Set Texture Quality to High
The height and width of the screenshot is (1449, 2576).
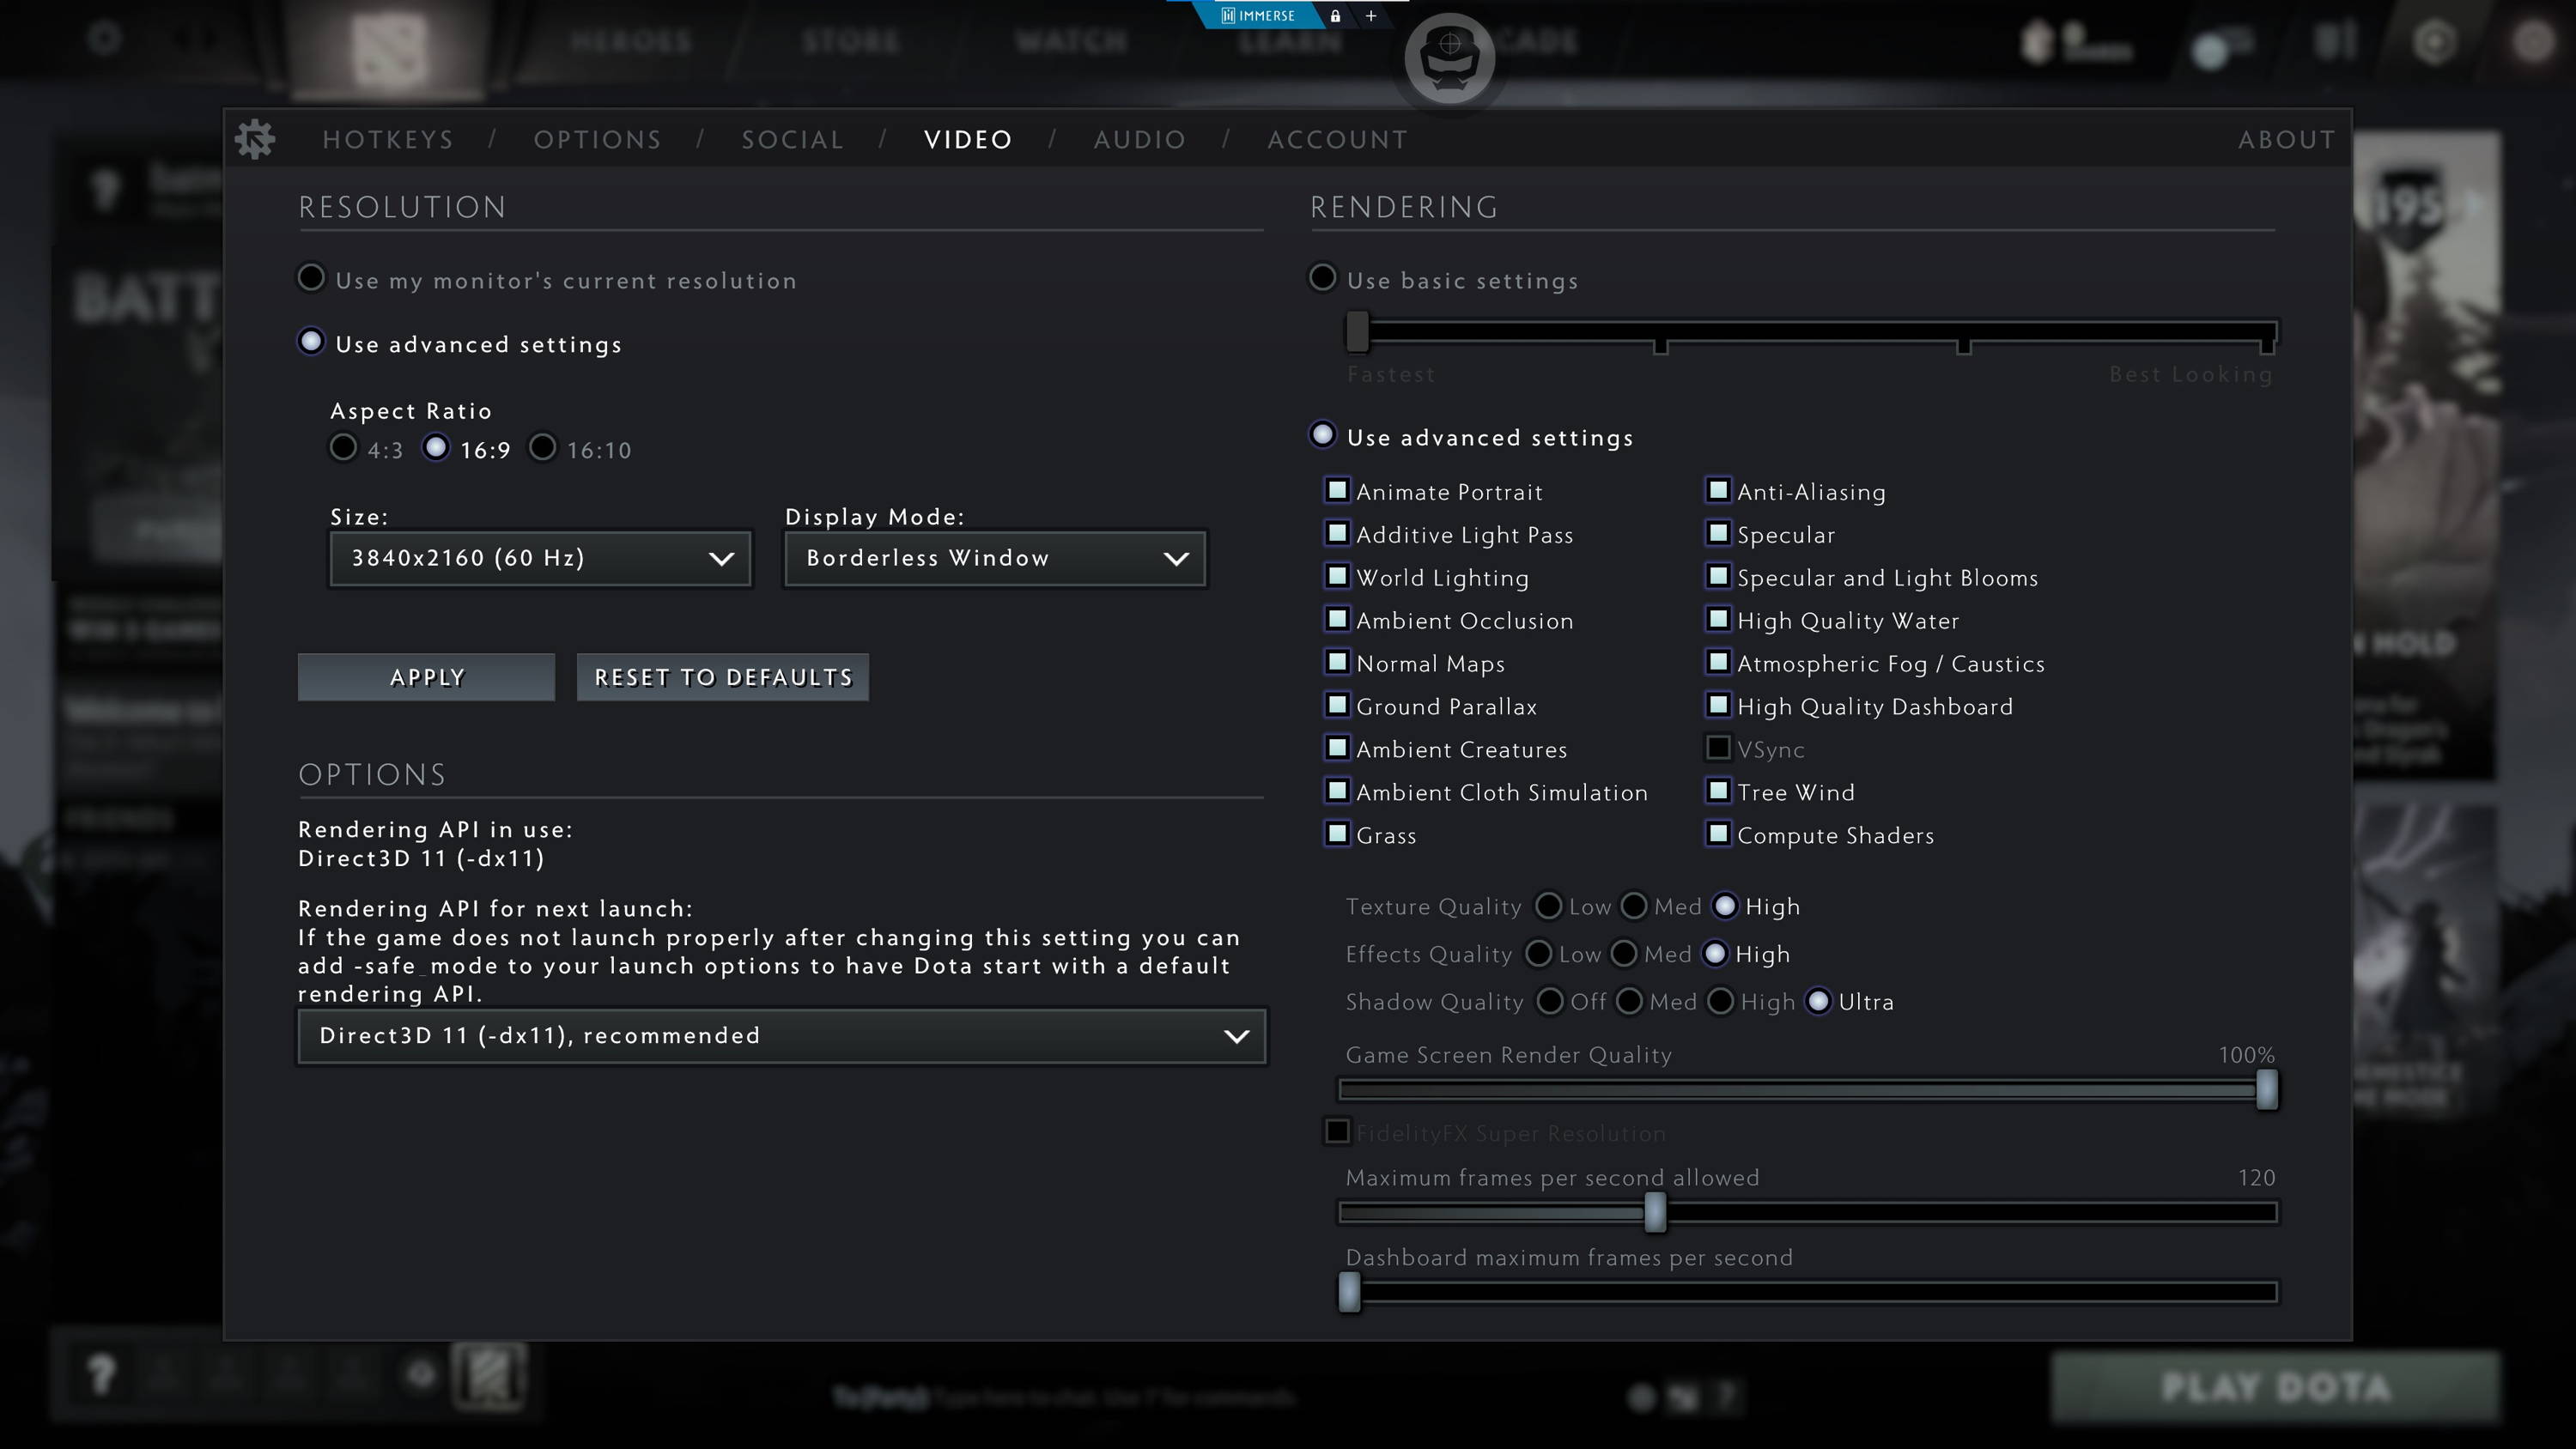click(1725, 906)
